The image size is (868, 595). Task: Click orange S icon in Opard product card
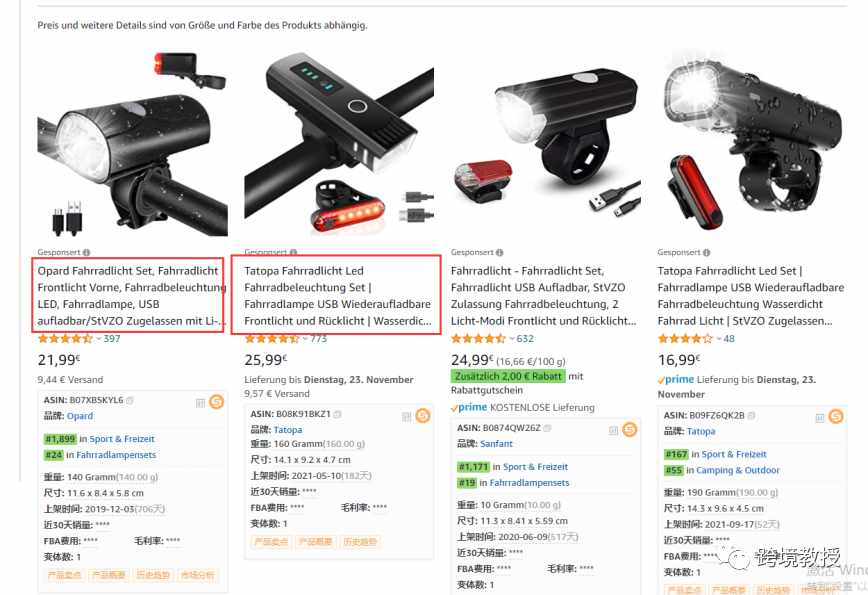[x=216, y=401]
